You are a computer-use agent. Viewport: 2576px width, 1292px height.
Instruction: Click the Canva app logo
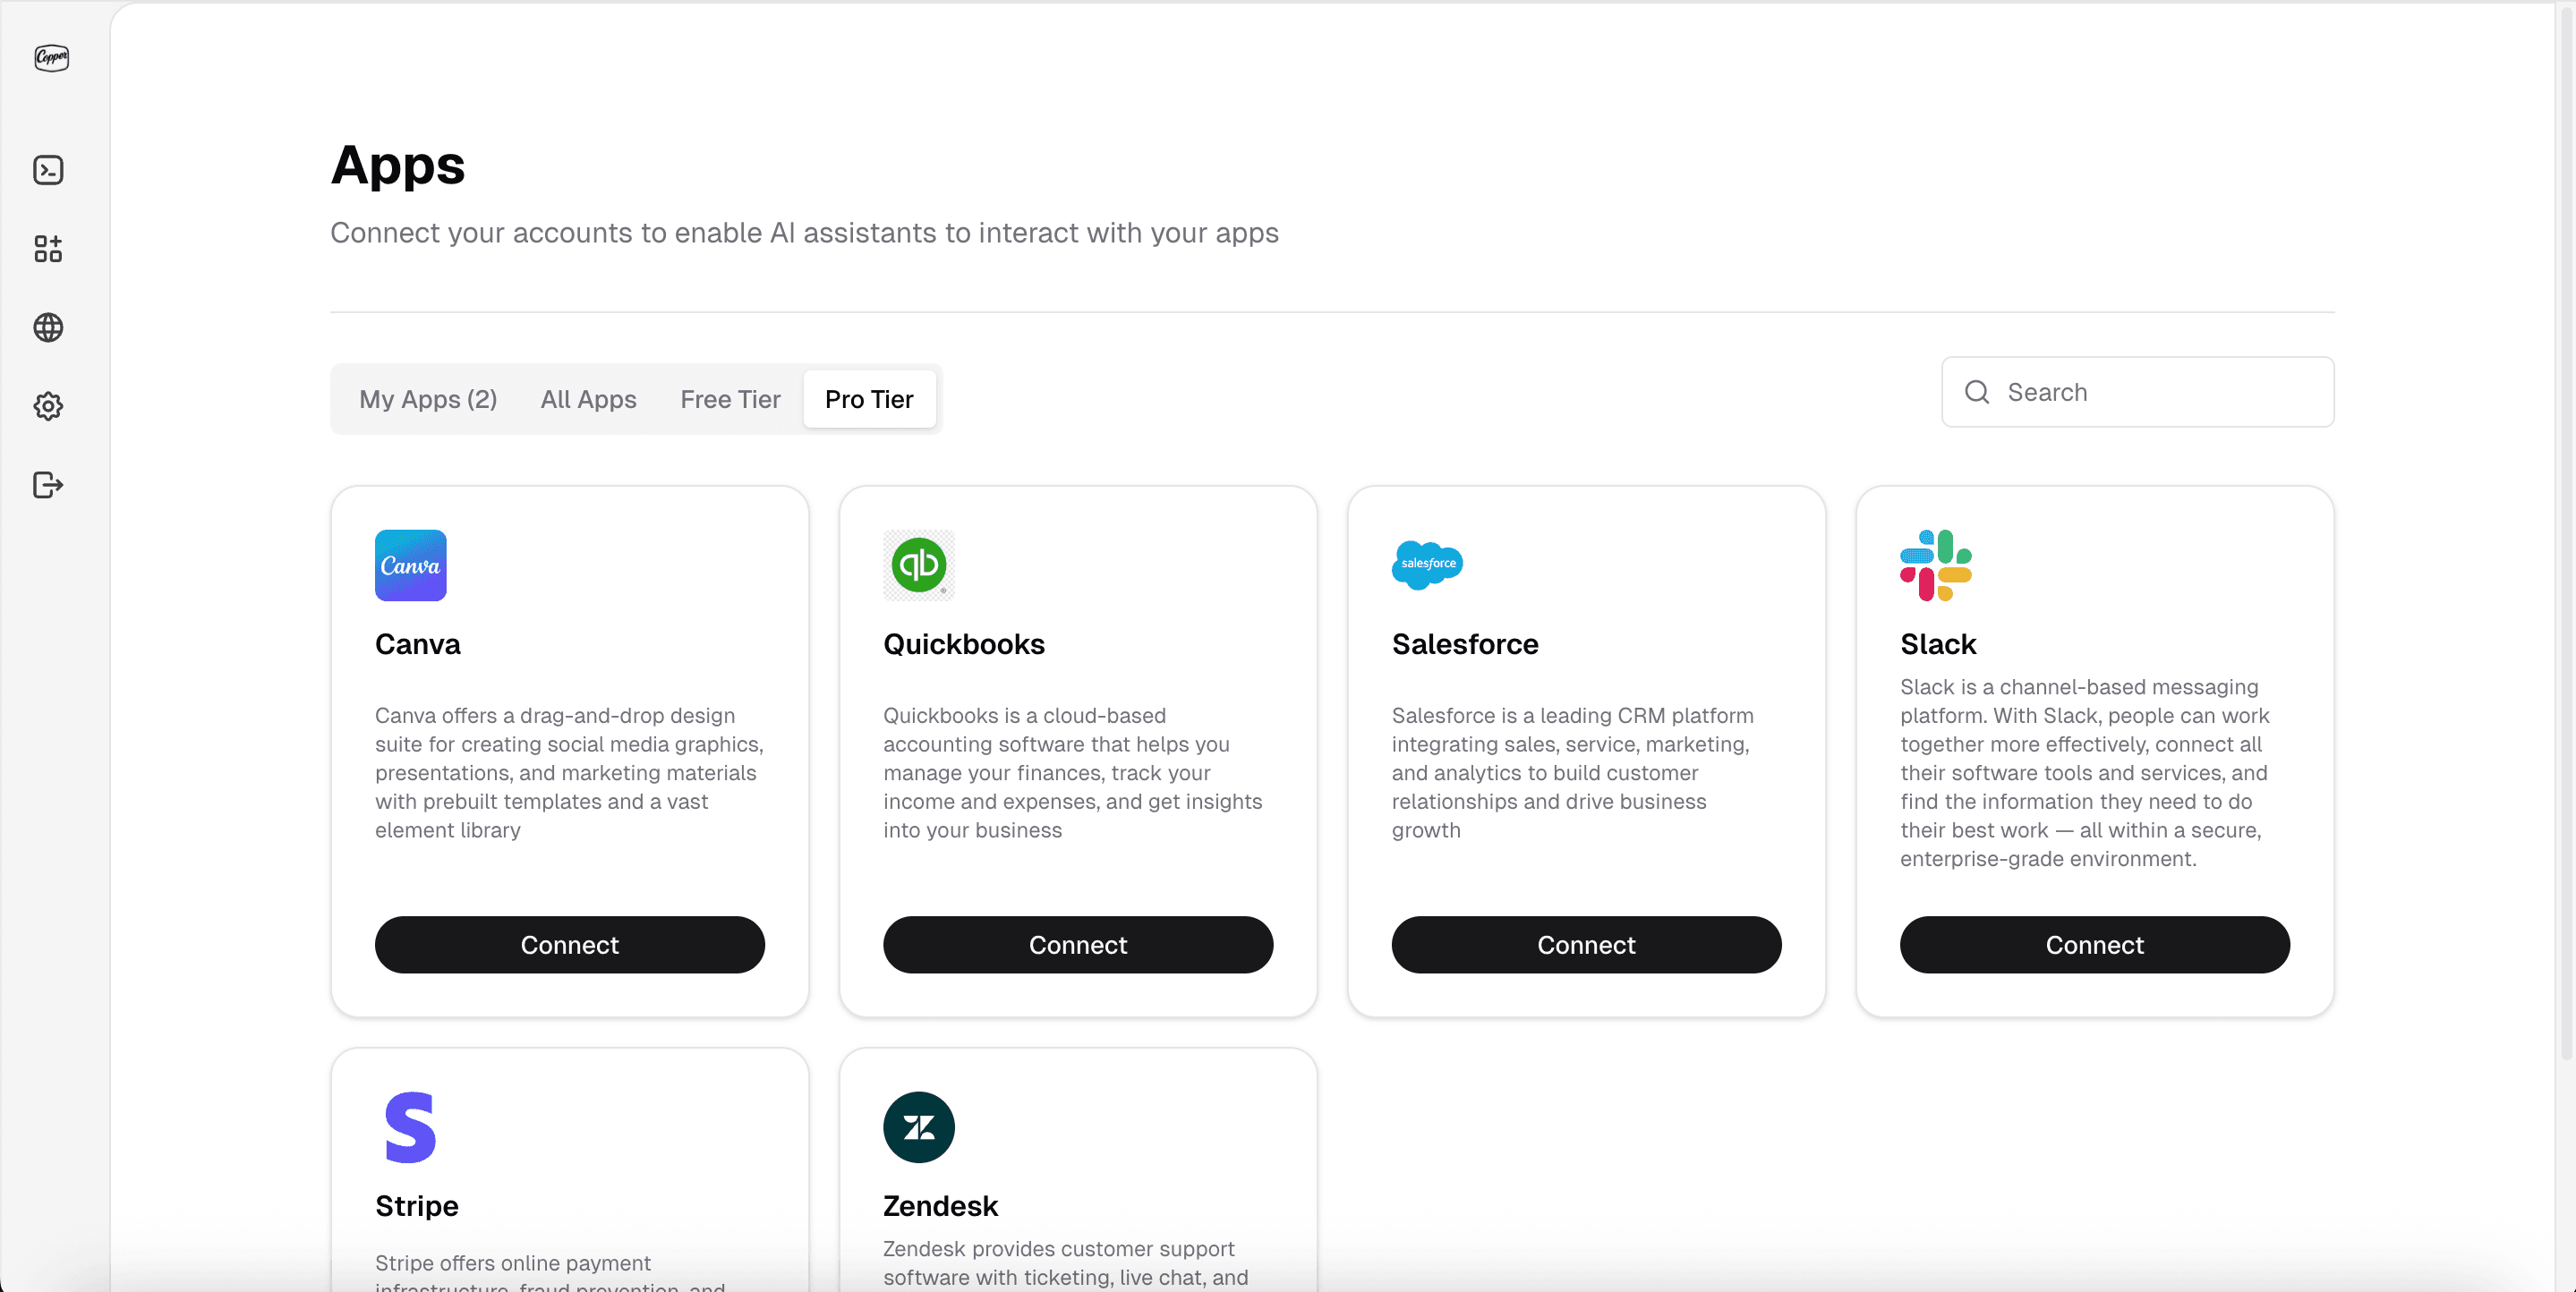click(410, 565)
